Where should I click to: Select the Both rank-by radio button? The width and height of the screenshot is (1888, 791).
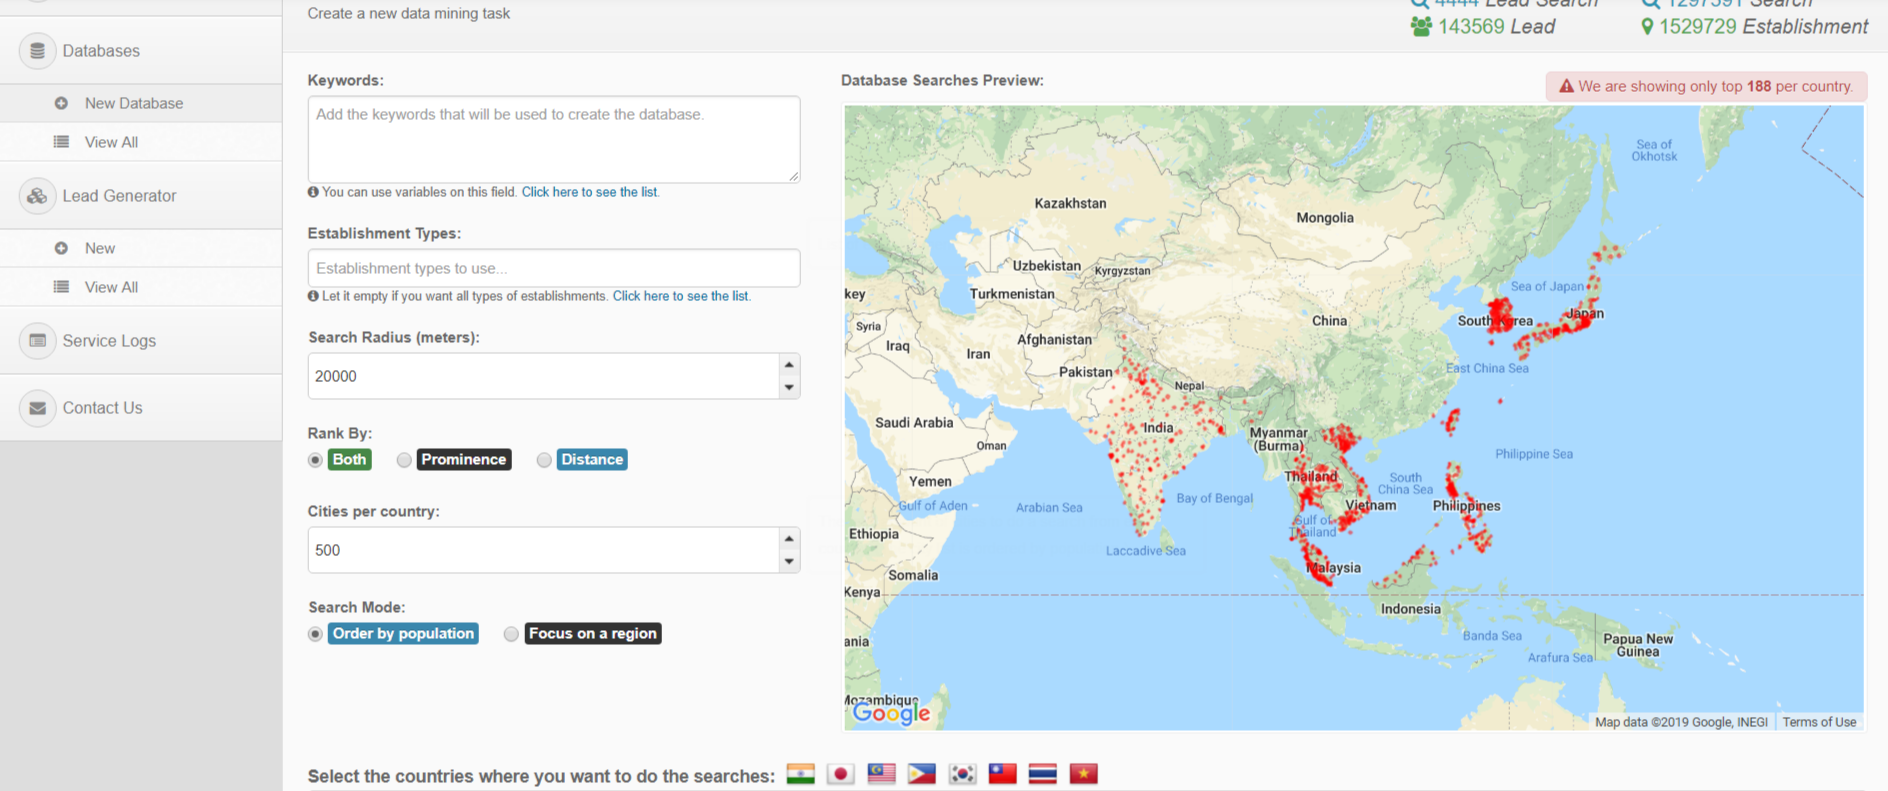pyautogui.click(x=315, y=460)
